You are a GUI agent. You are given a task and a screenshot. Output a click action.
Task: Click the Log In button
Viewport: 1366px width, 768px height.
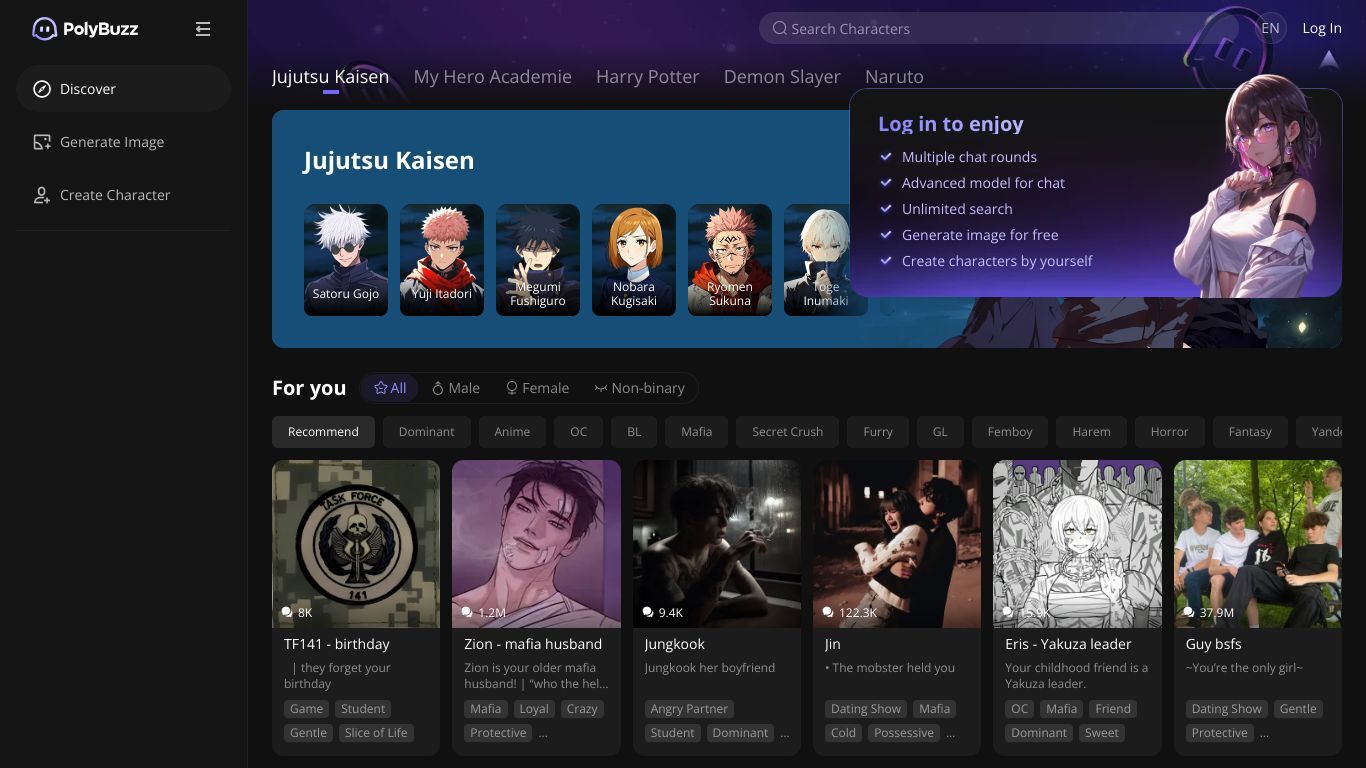click(1321, 28)
